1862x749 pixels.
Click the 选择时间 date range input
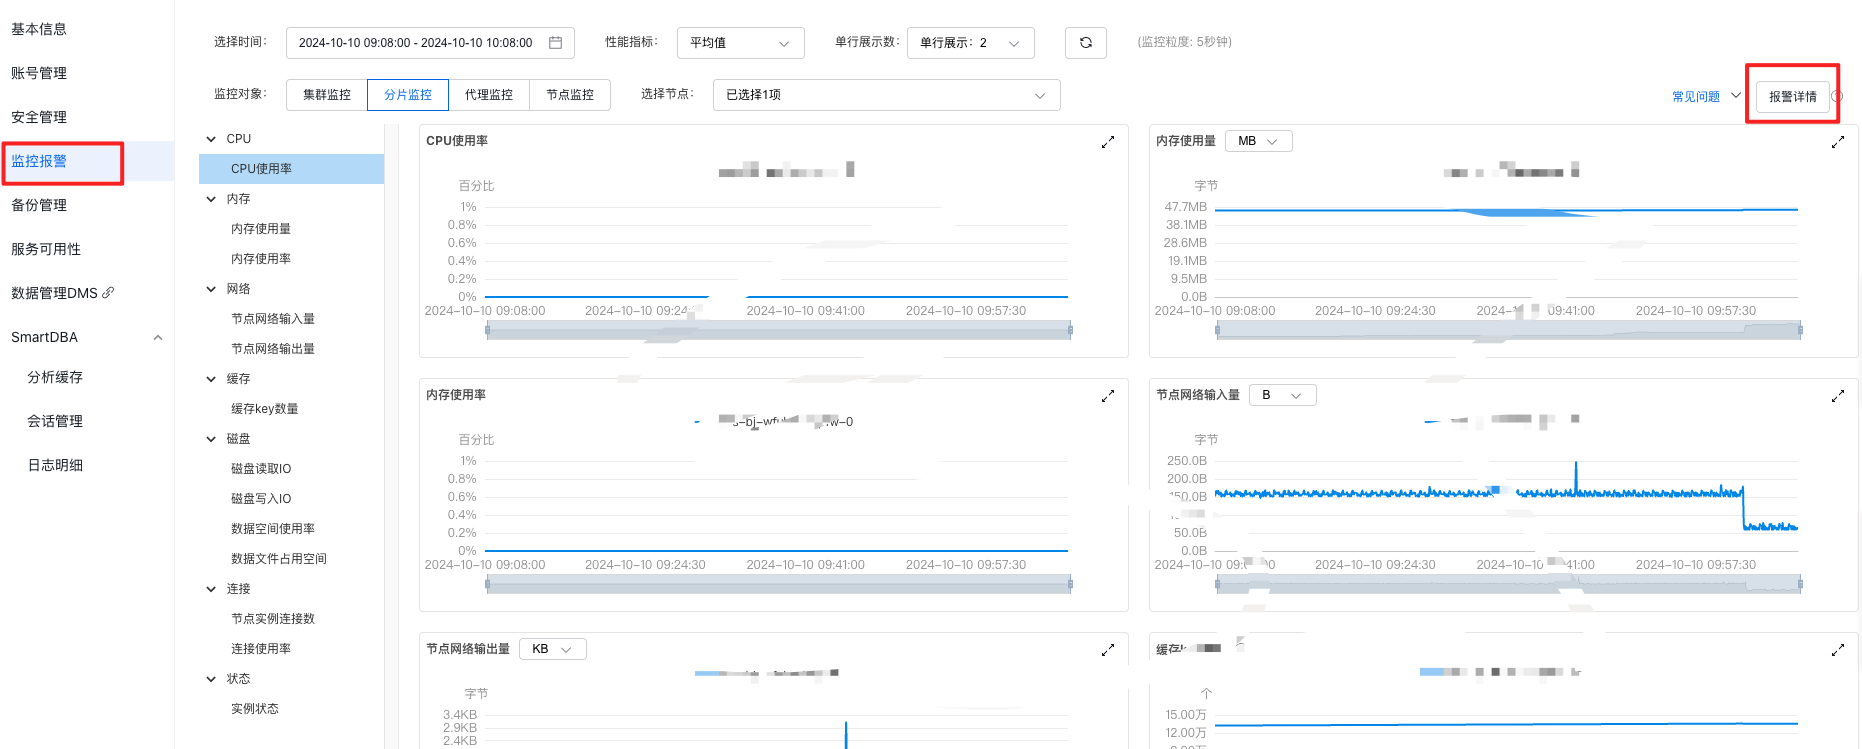click(x=430, y=43)
